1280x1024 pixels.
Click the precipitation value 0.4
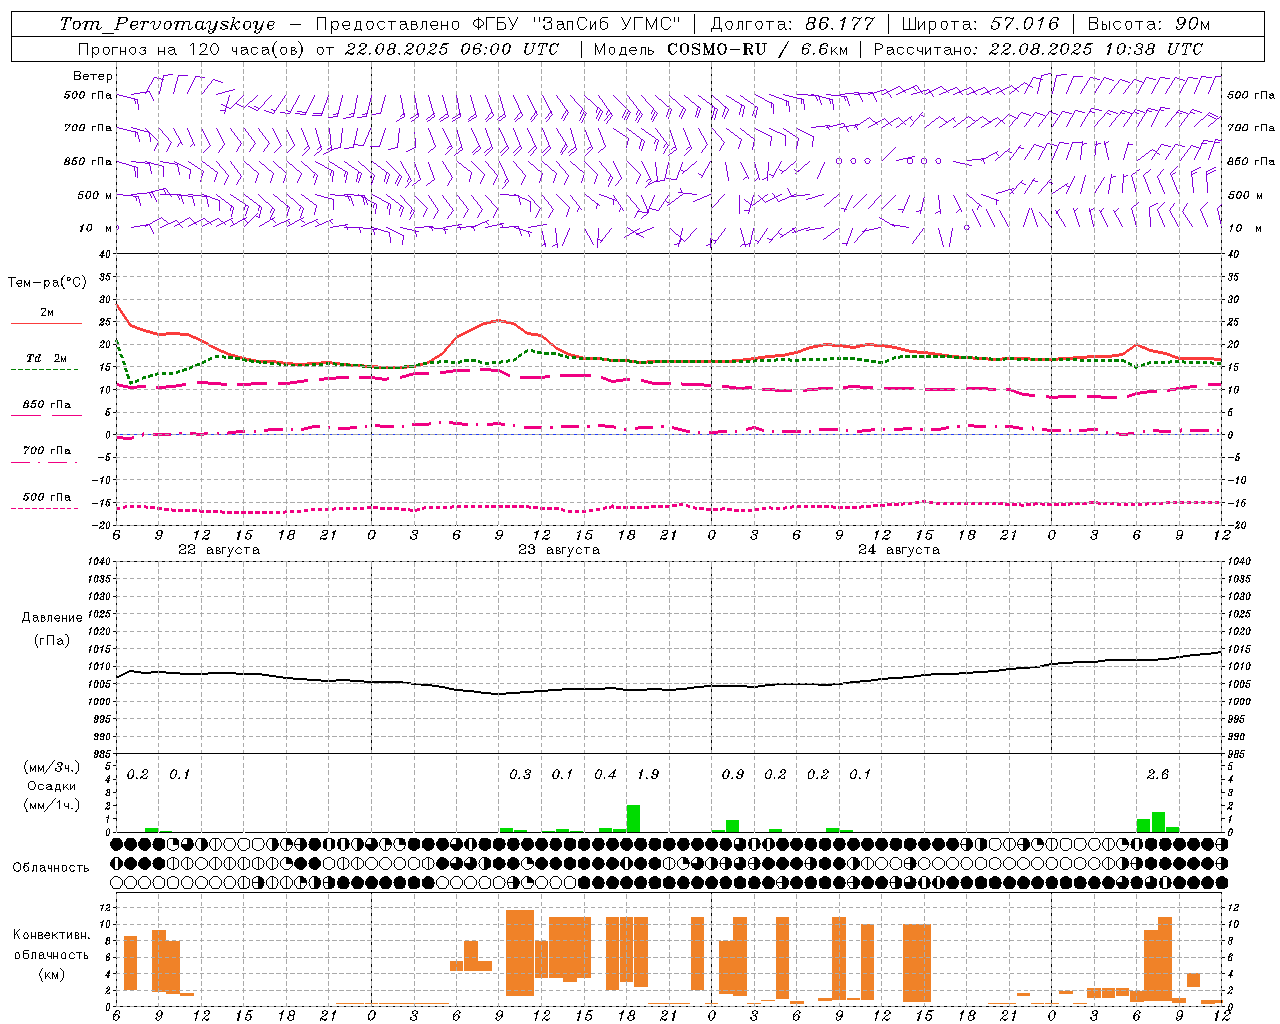pyautogui.click(x=605, y=775)
